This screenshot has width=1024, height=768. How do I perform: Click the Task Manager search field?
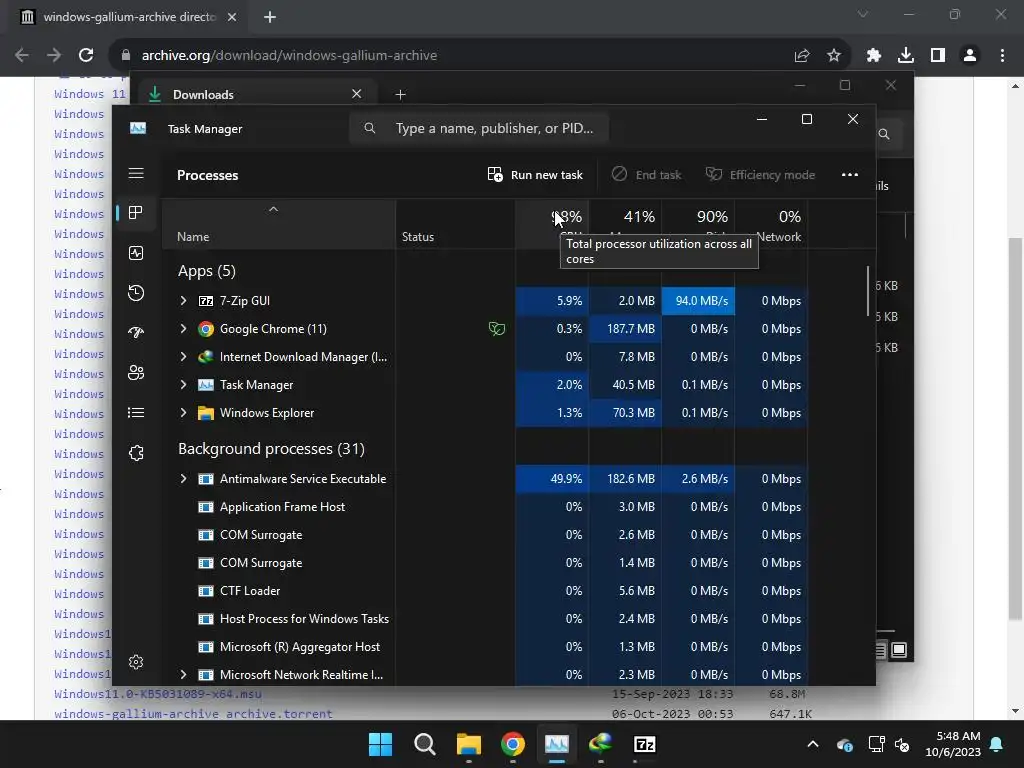pos(479,129)
